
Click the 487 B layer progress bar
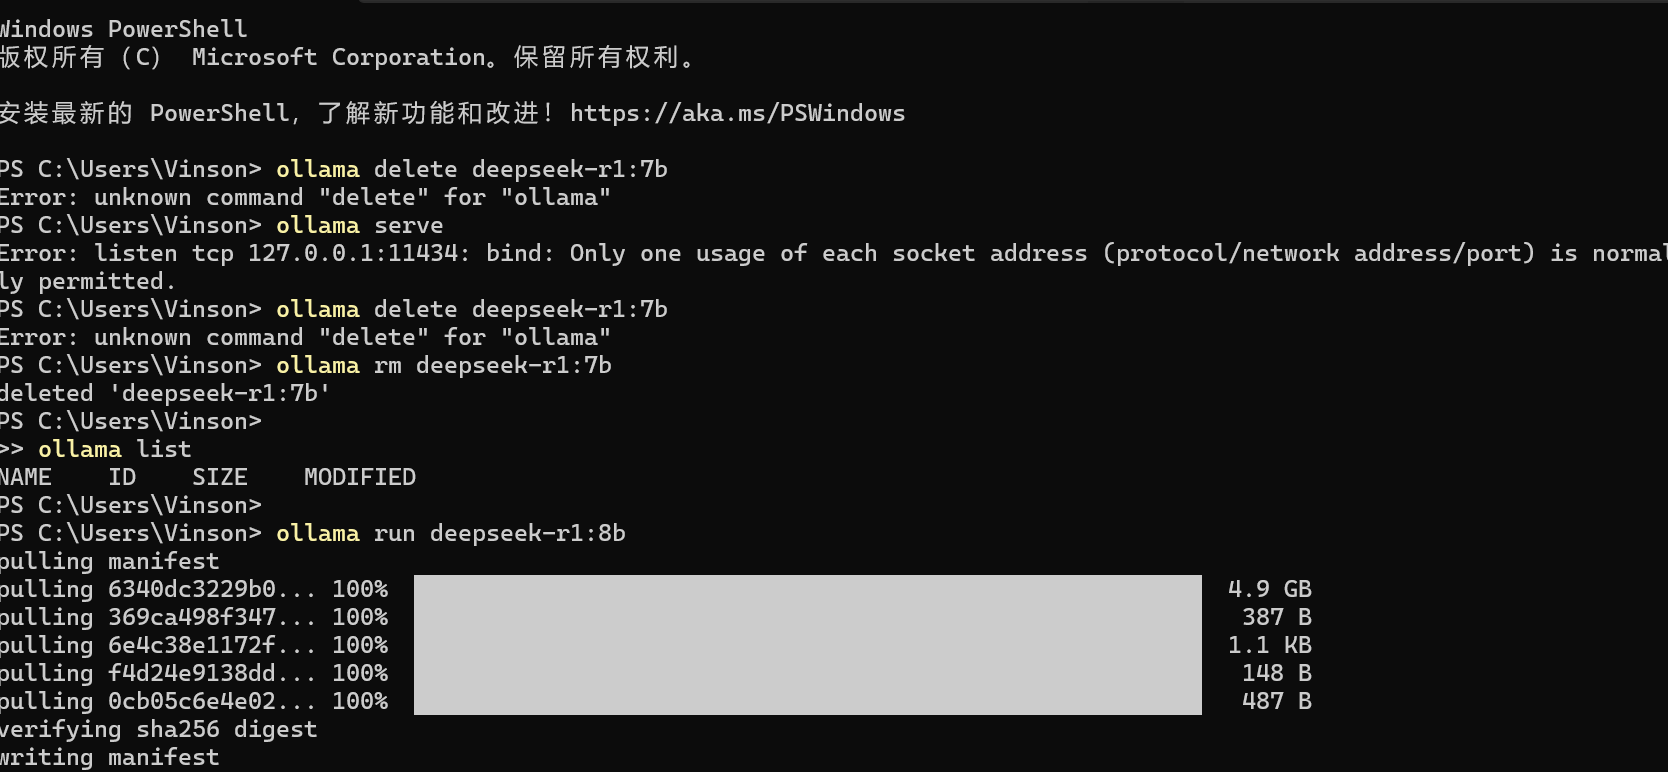tap(807, 701)
